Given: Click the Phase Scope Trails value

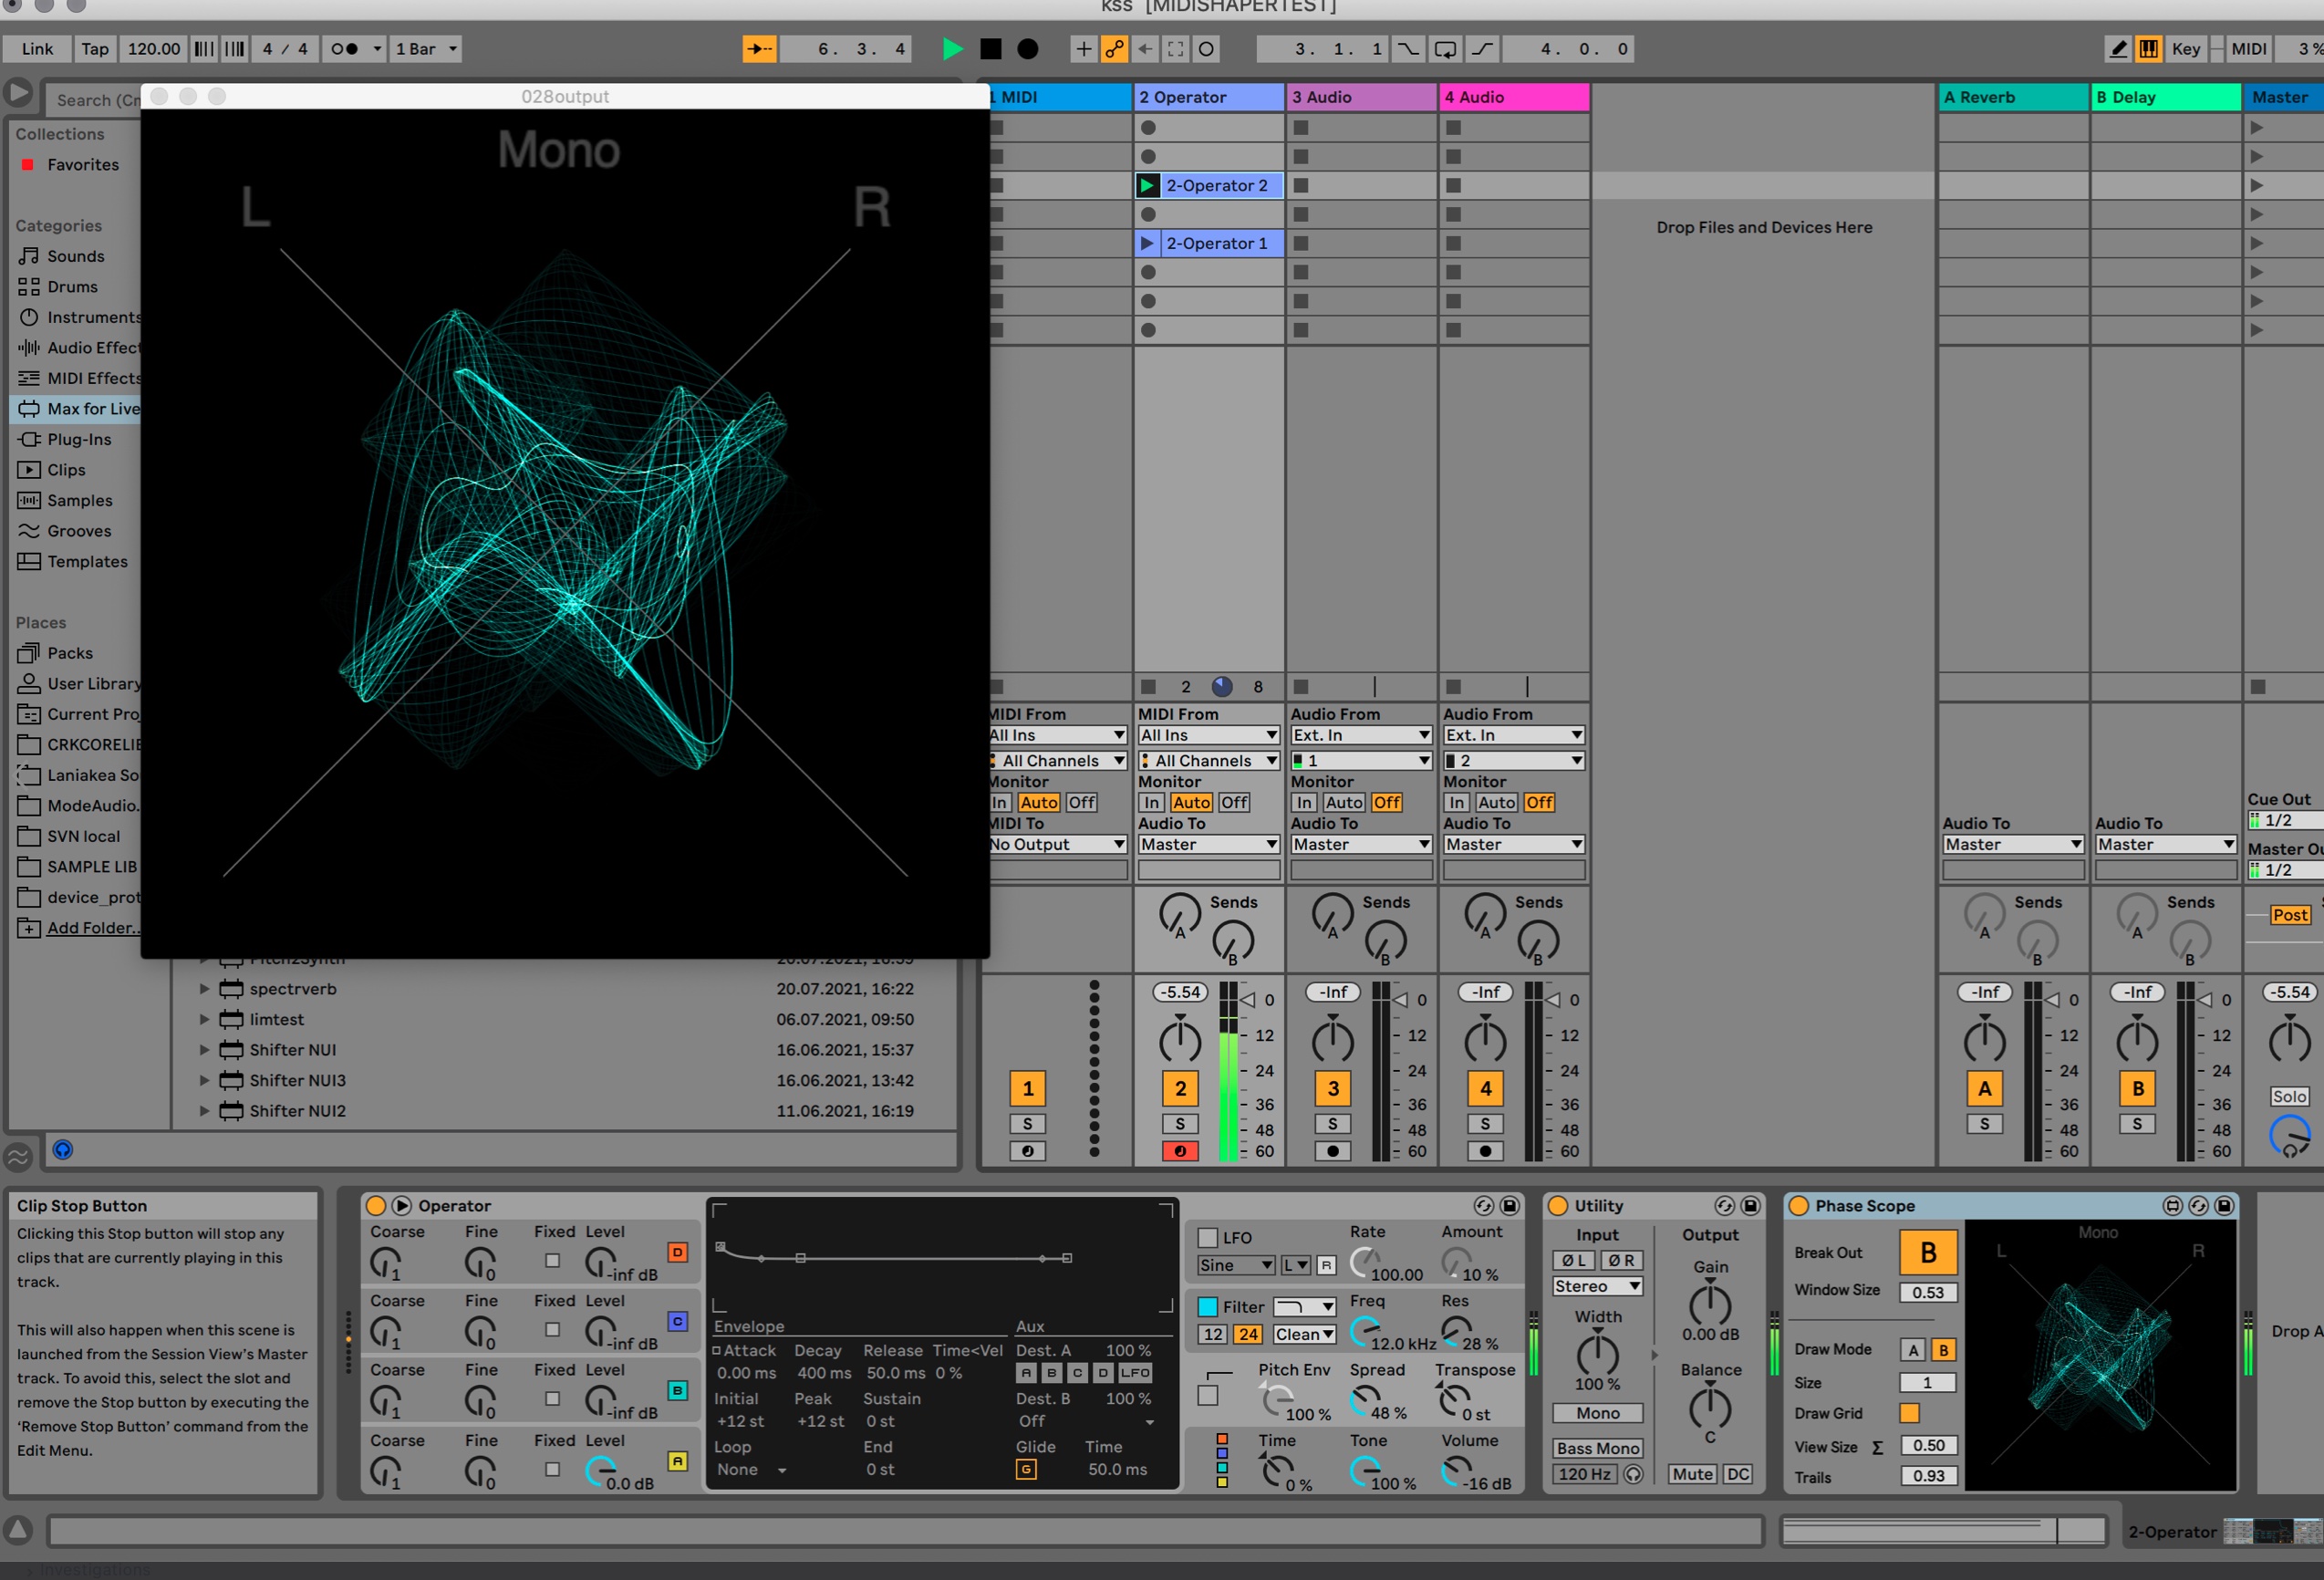Looking at the screenshot, I should point(1927,1476).
